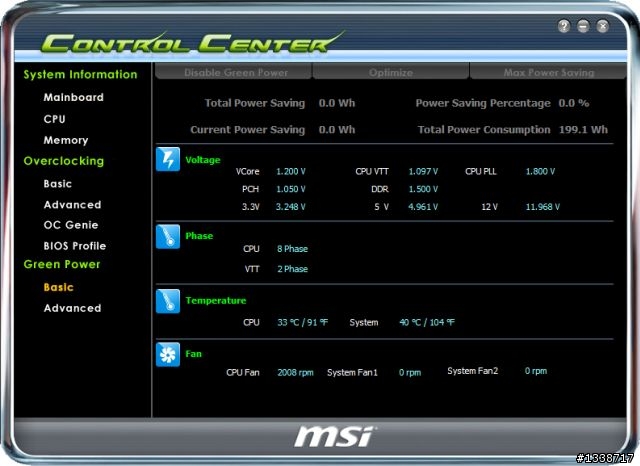Click System temperature 40 °C / 104 °F
This screenshot has height=466, width=640.
pyautogui.click(x=427, y=322)
